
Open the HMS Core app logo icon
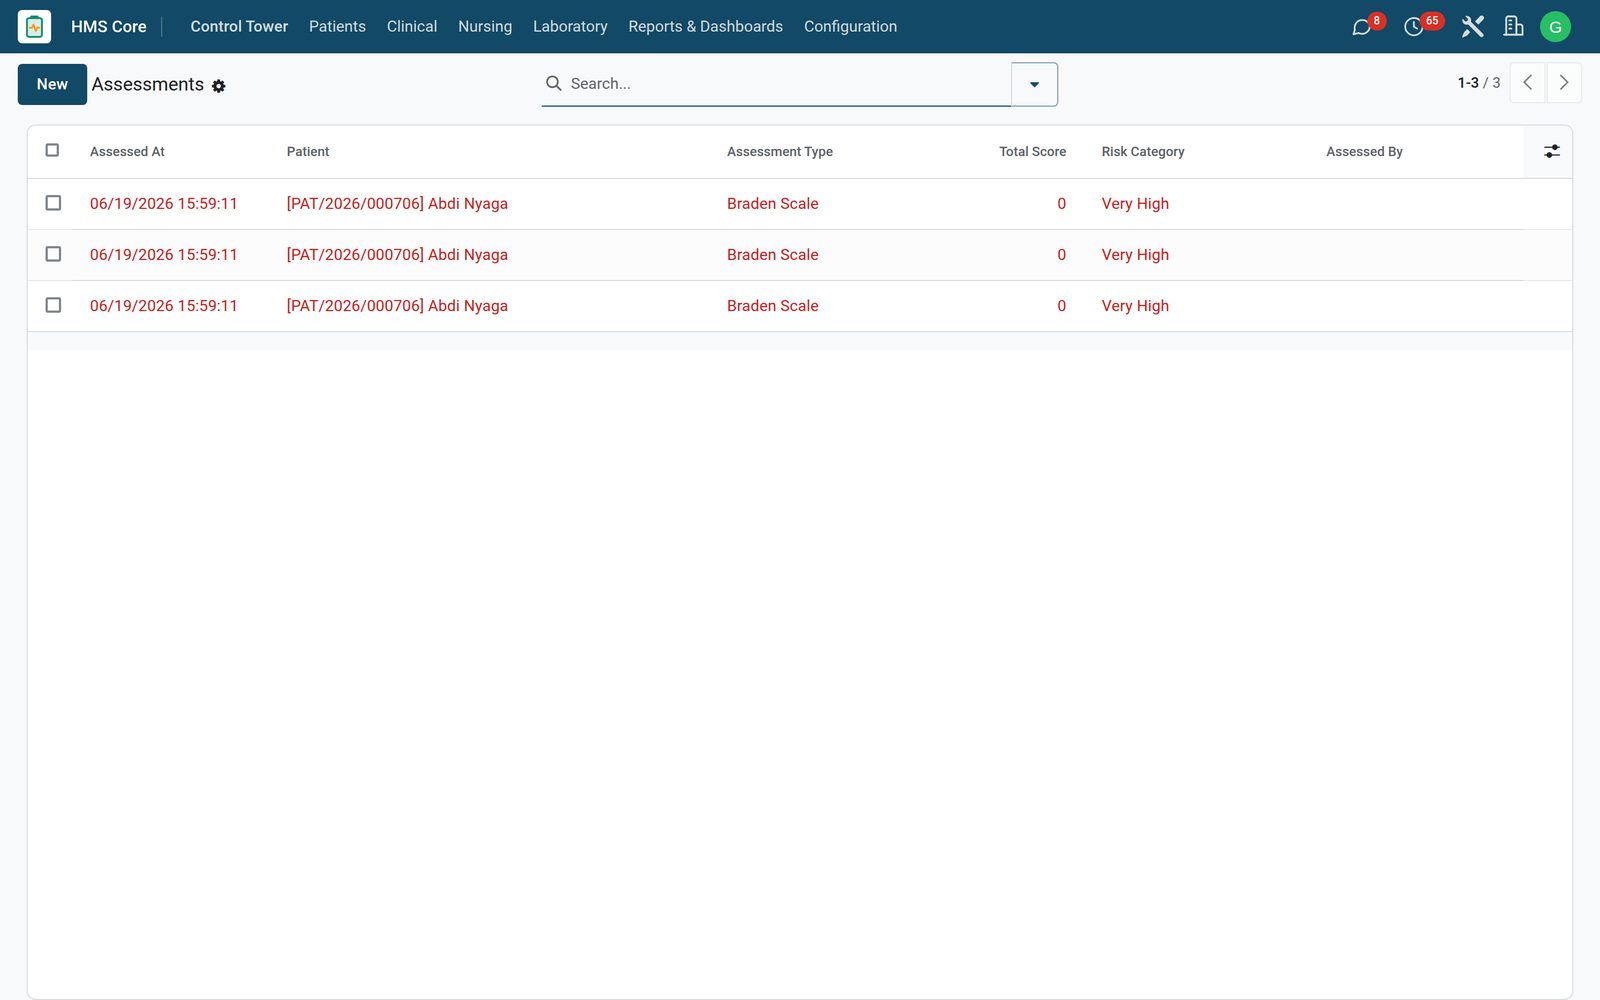click(34, 27)
